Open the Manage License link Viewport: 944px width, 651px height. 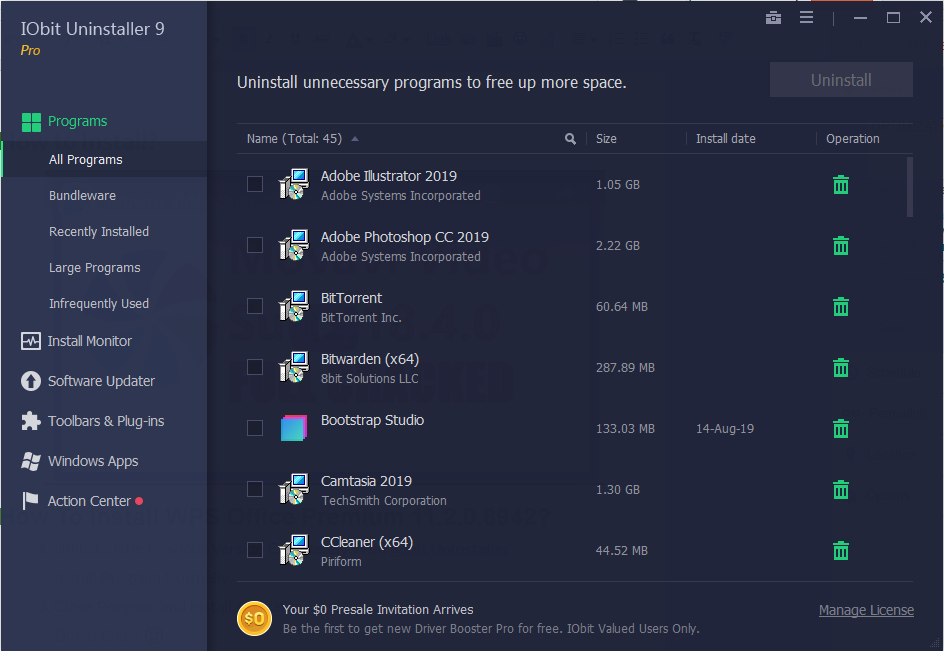[866, 610]
